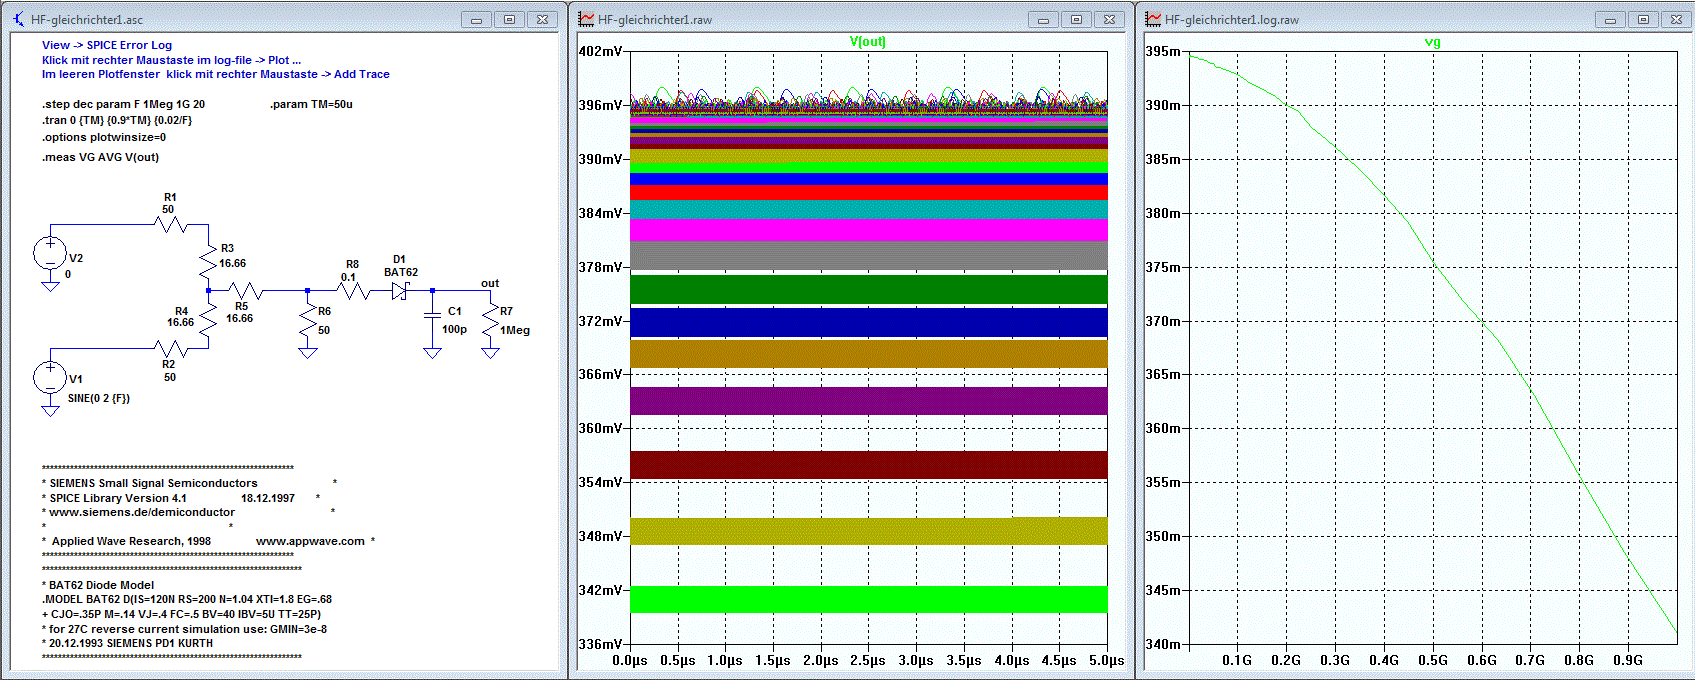
Task: Close the HF-gleichrichter1.asc schematic window
Action: [x=542, y=19]
